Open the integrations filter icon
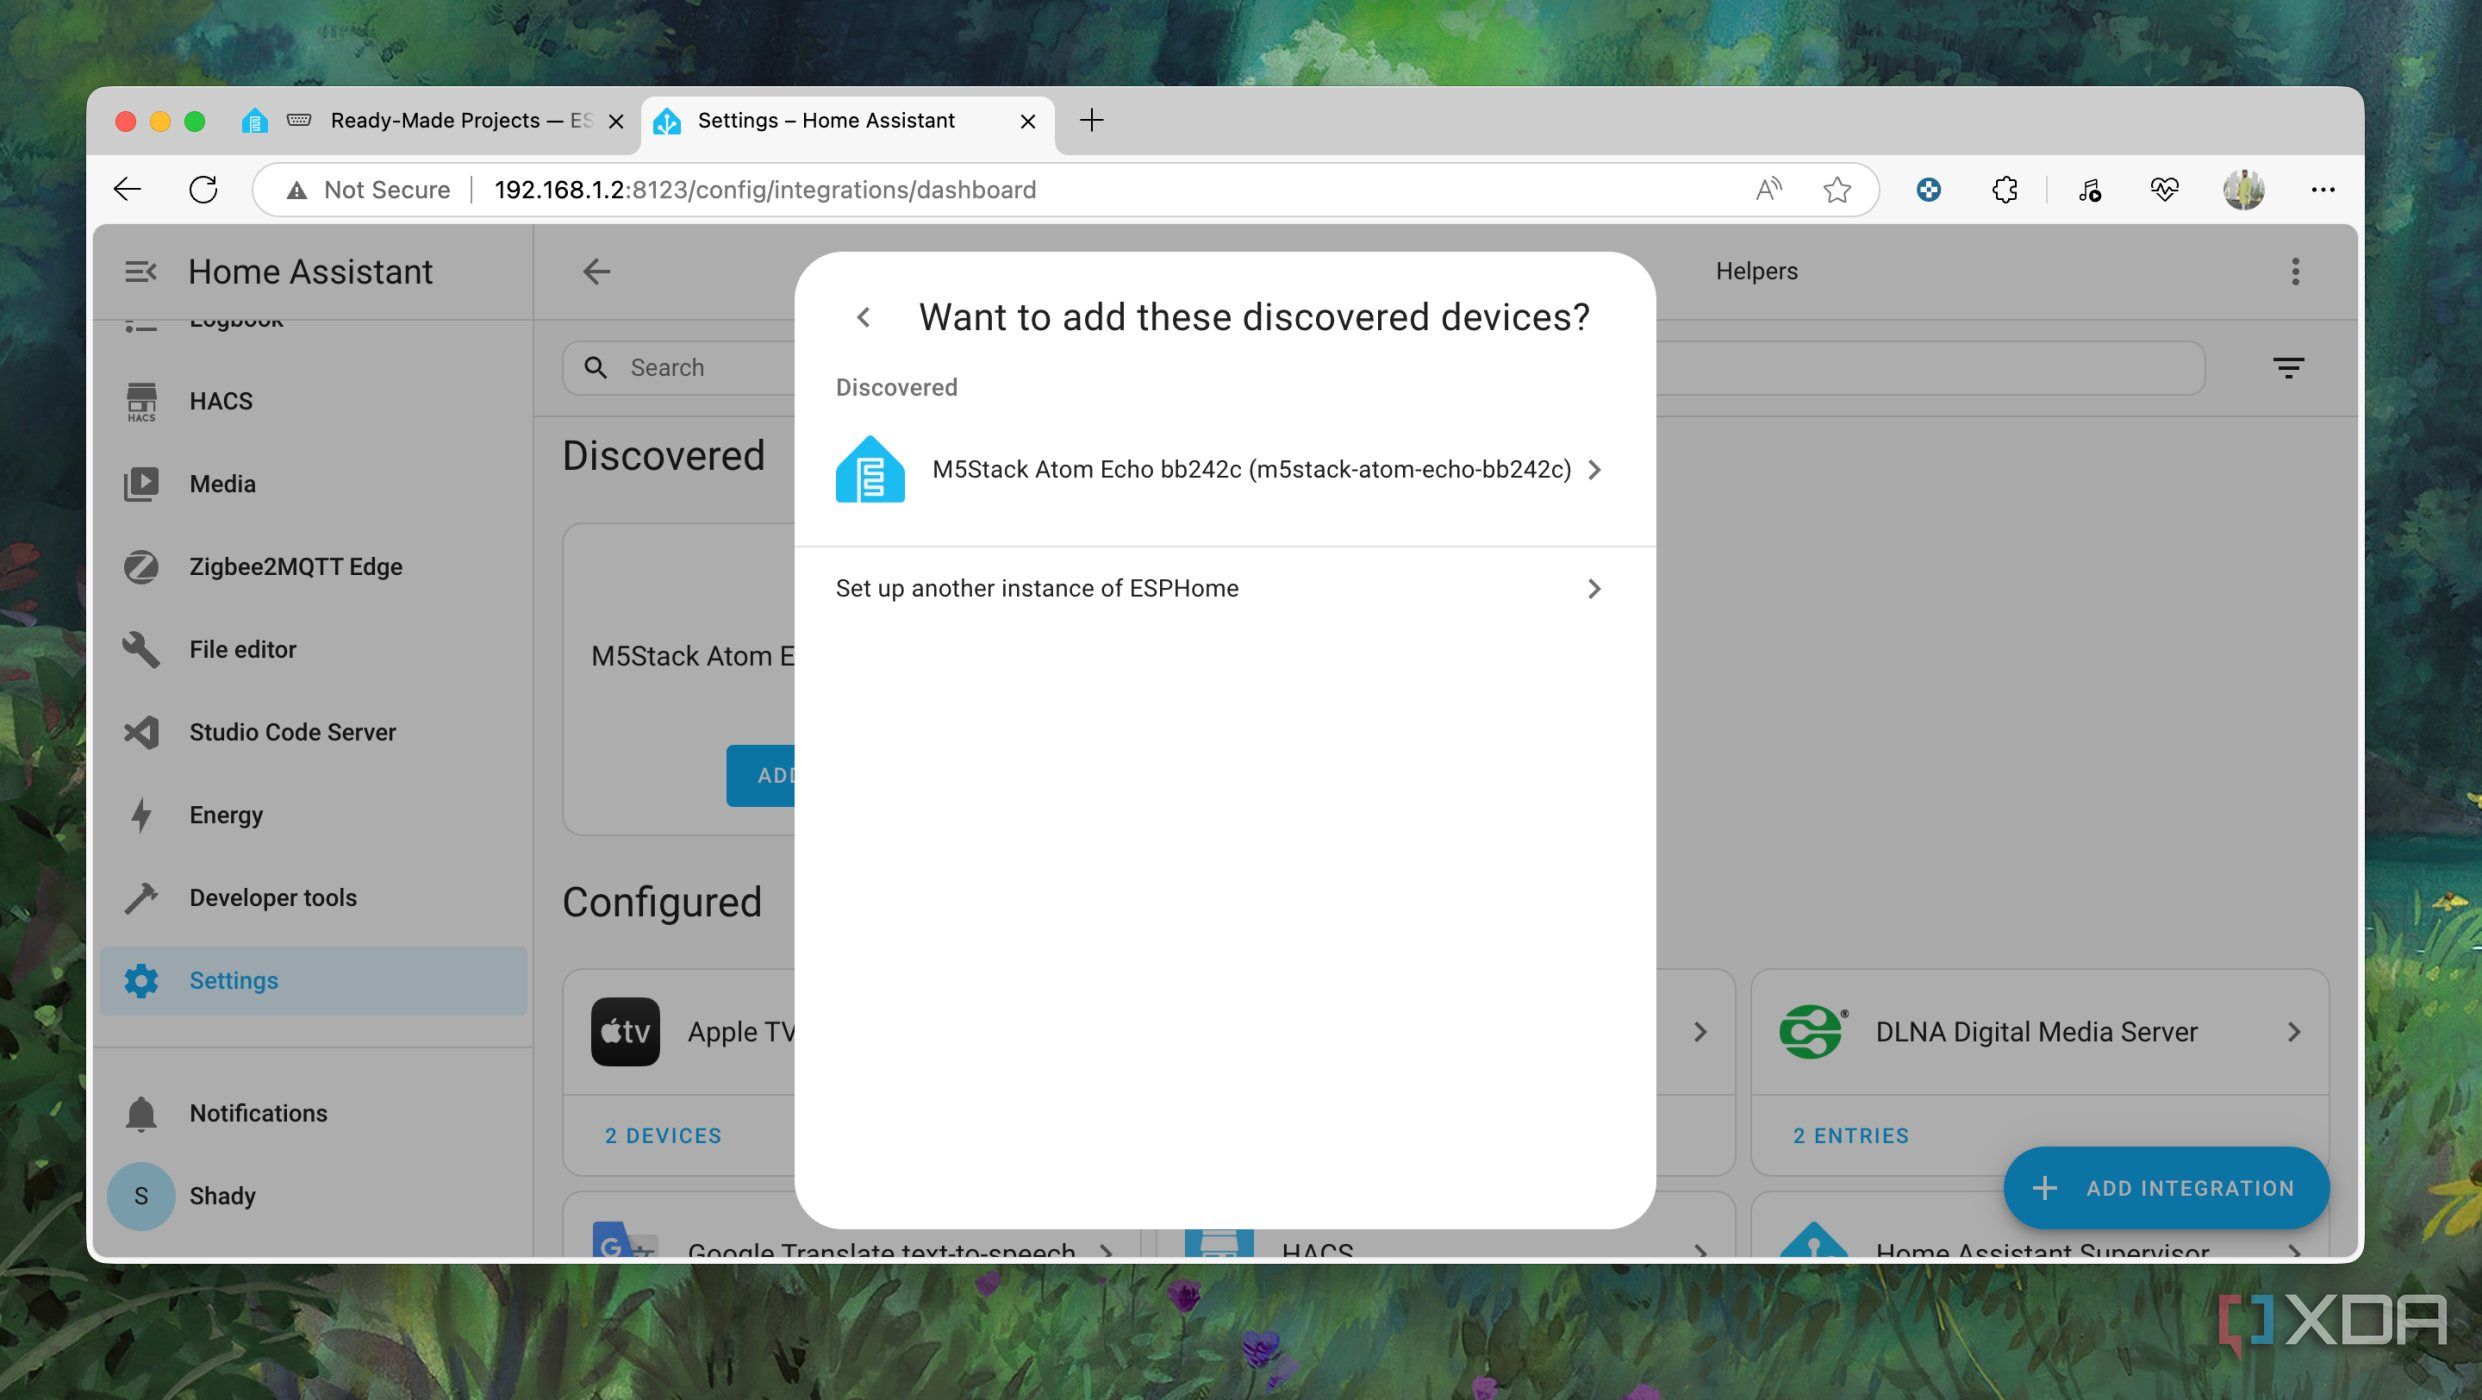The image size is (2482, 1400). (x=2288, y=368)
